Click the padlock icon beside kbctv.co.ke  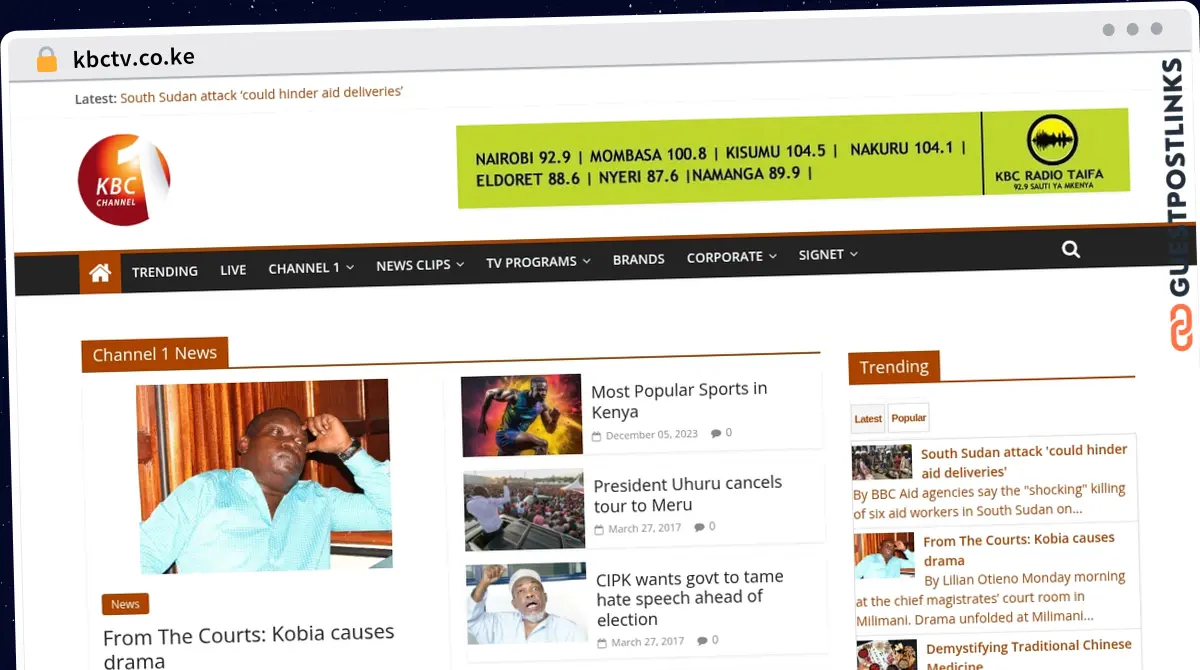[46, 59]
